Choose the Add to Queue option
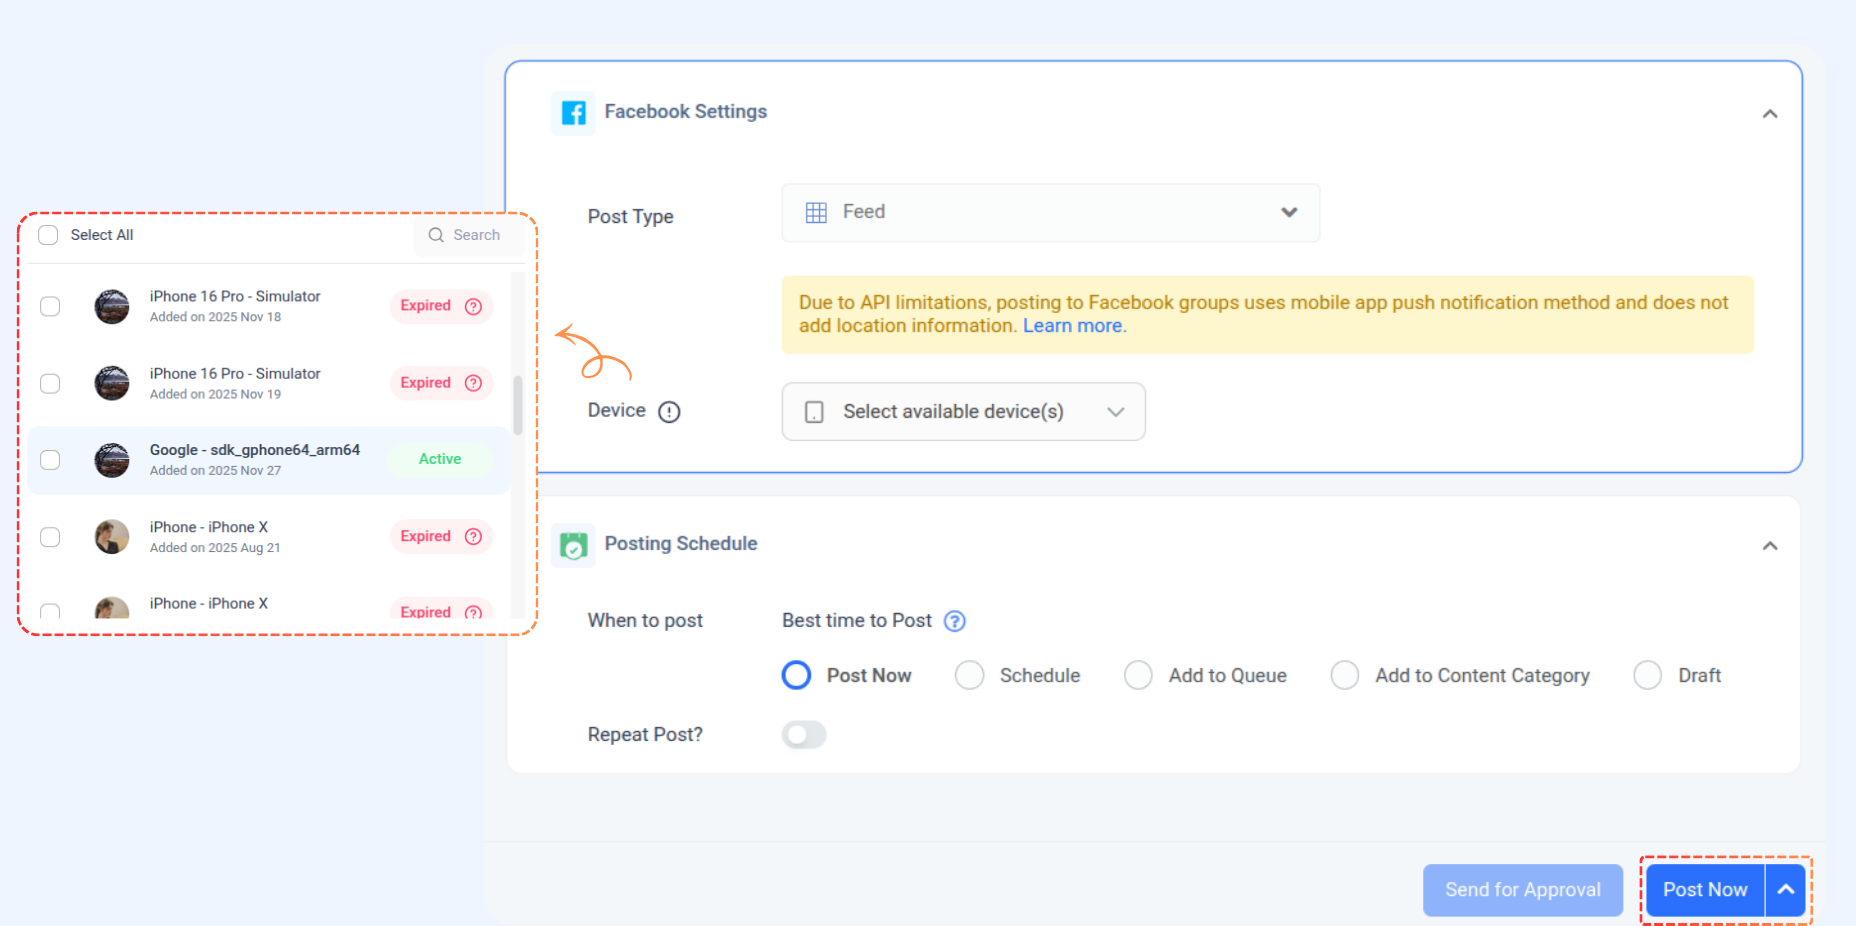This screenshot has width=1856, height=926. click(x=1138, y=675)
